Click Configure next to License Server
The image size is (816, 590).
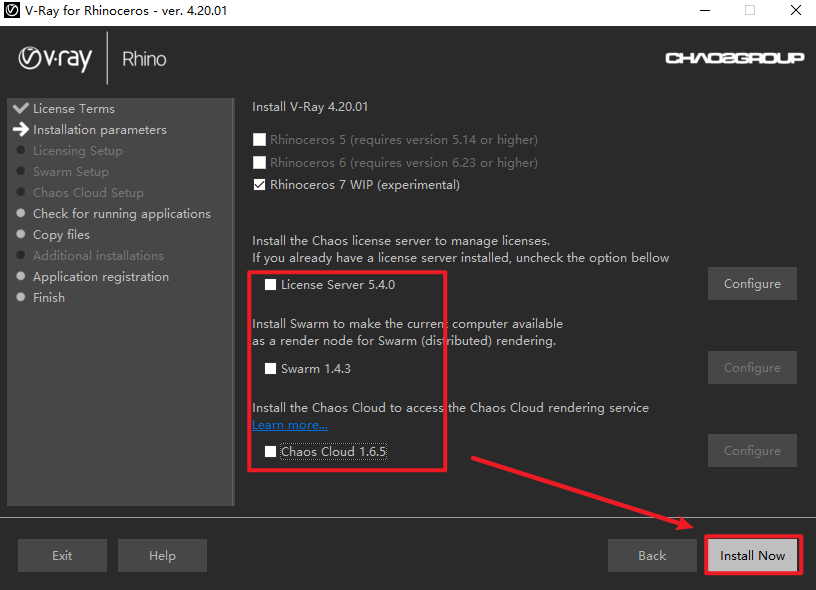pos(752,283)
